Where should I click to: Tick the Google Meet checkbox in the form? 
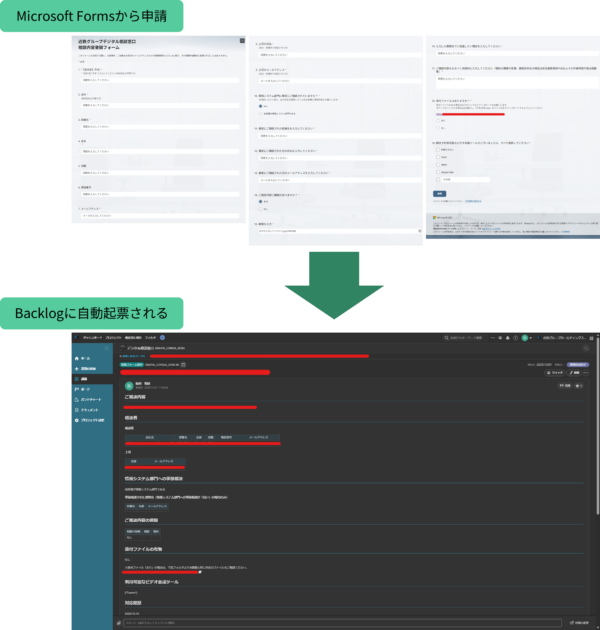438,172
